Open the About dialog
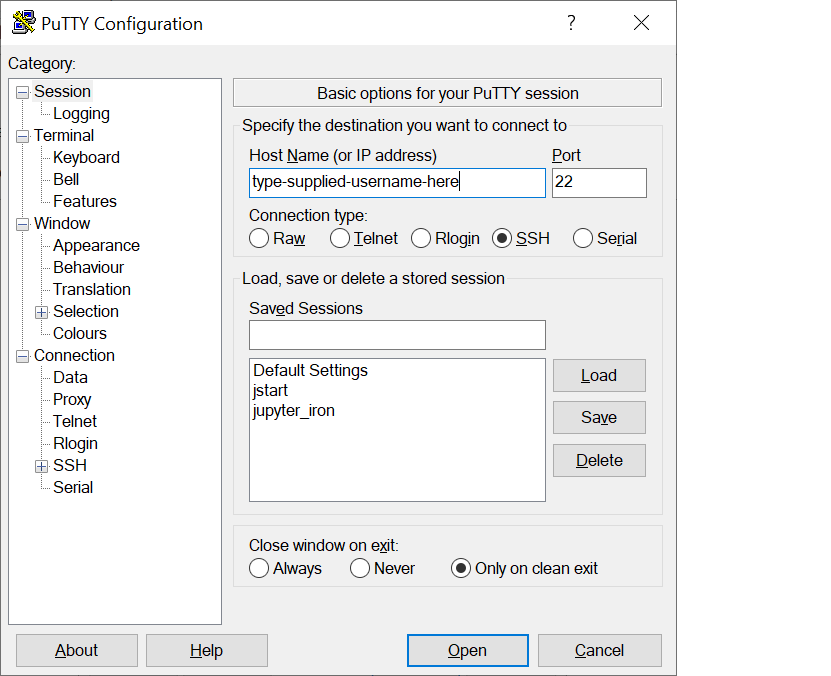The height and width of the screenshot is (676, 831). pyautogui.click(x=77, y=651)
